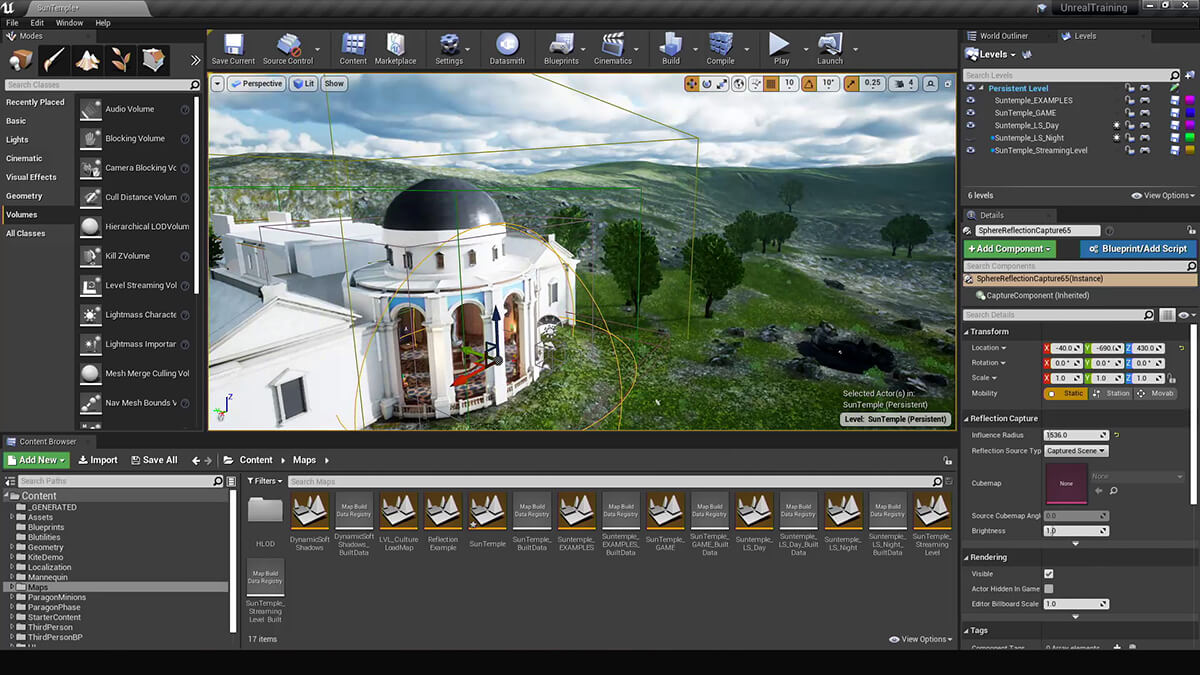Viewport: 1200px width, 675px height.
Task: Click the Blueprint/Add Script button
Action: coord(1138,248)
